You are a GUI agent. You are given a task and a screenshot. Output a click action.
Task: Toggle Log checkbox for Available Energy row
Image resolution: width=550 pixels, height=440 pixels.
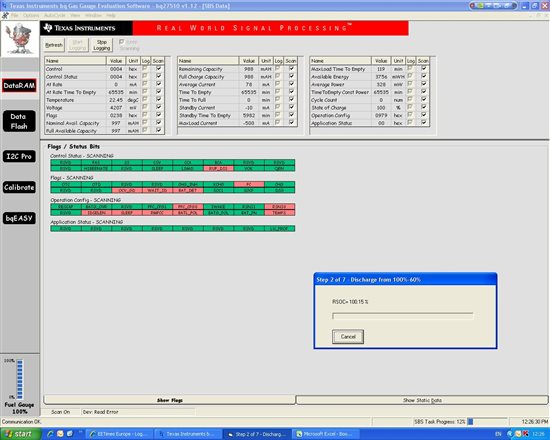pyautogui.click(x=410, y=76)
